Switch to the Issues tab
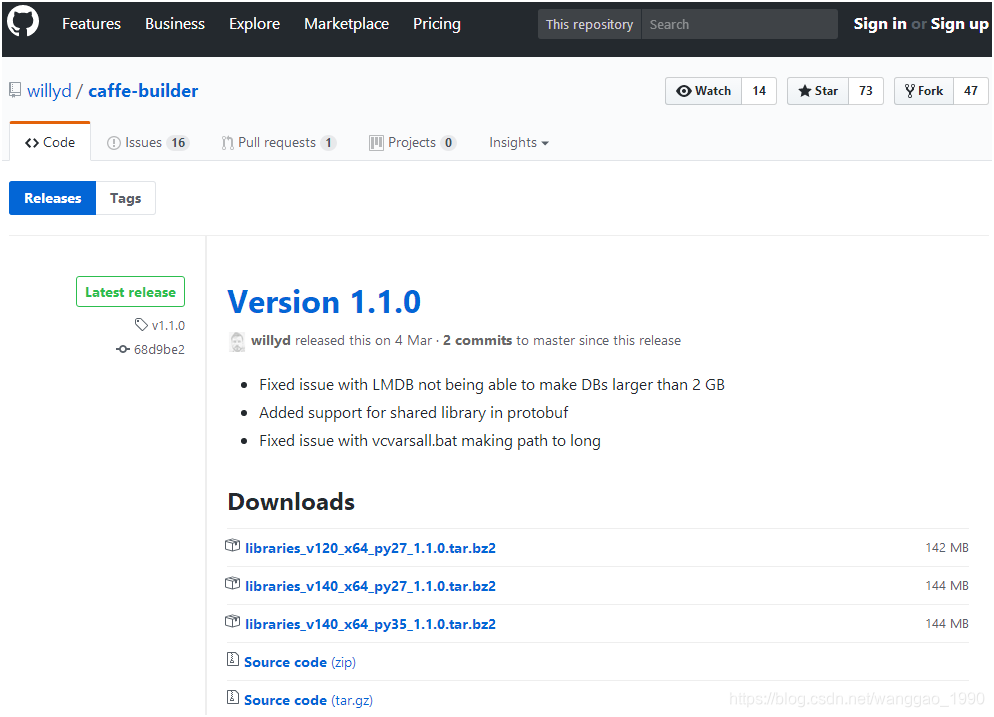 click(148, 143)
